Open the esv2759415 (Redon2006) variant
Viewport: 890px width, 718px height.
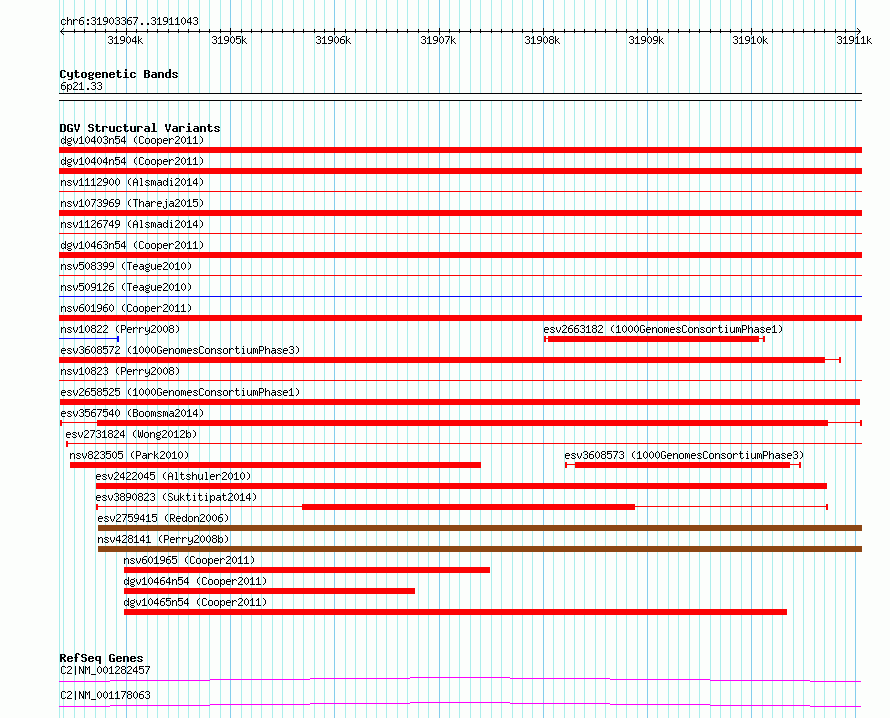tap(163, 518)
